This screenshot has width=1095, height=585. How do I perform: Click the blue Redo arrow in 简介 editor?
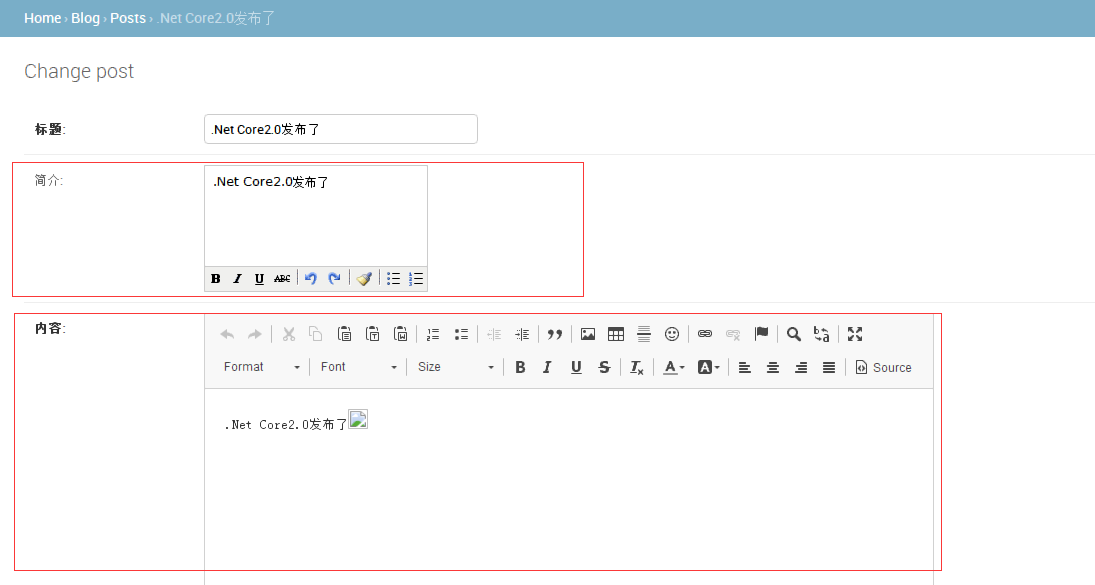coord(335,279)
